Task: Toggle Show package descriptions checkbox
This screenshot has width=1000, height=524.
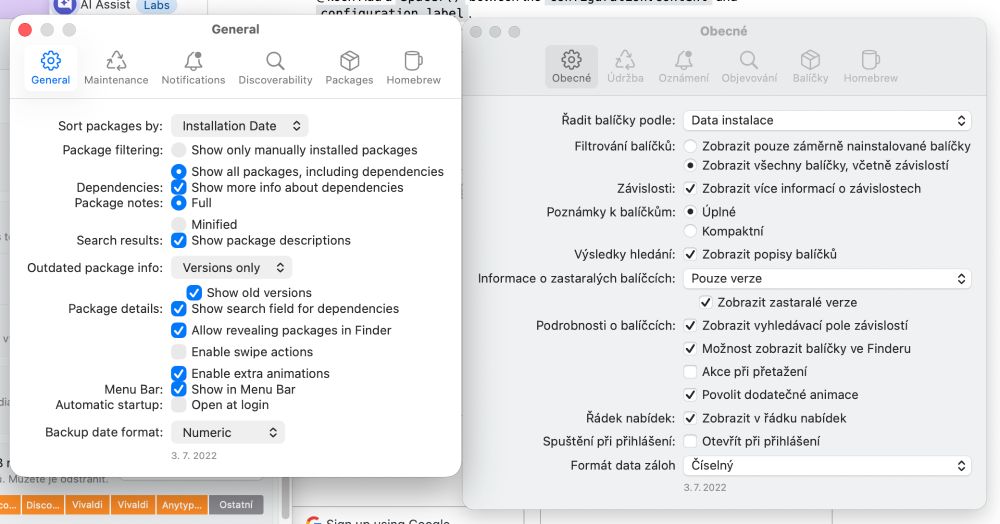Action: tap(179, 240)
